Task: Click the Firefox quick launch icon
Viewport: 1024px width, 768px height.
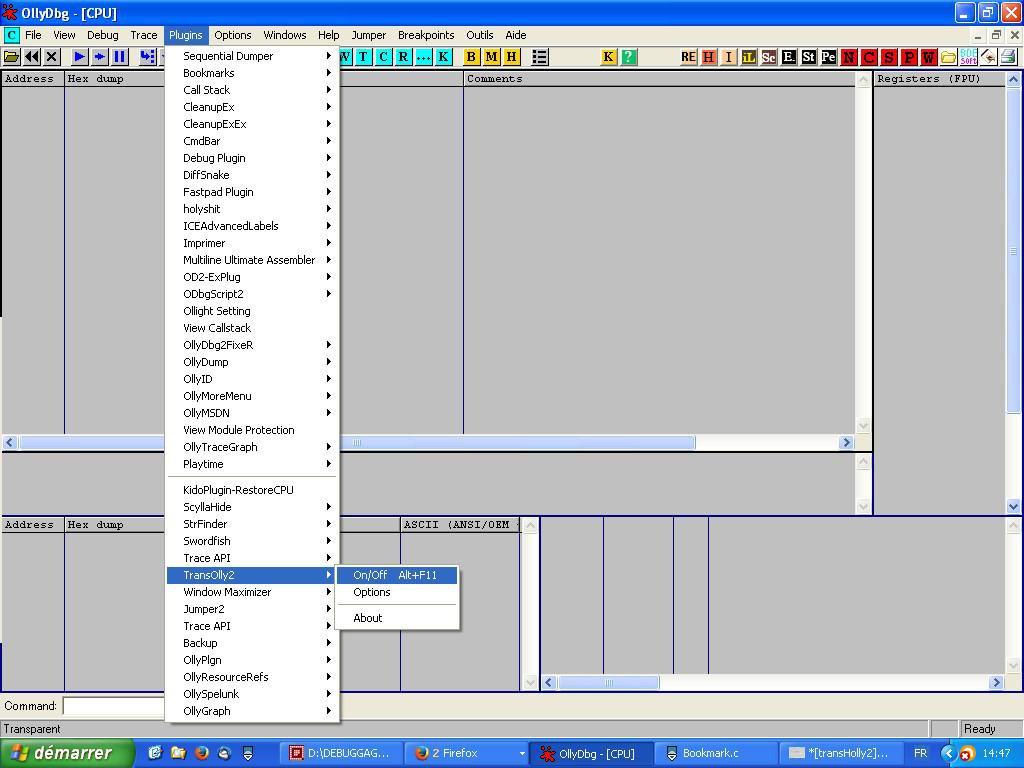Action: 202,753
